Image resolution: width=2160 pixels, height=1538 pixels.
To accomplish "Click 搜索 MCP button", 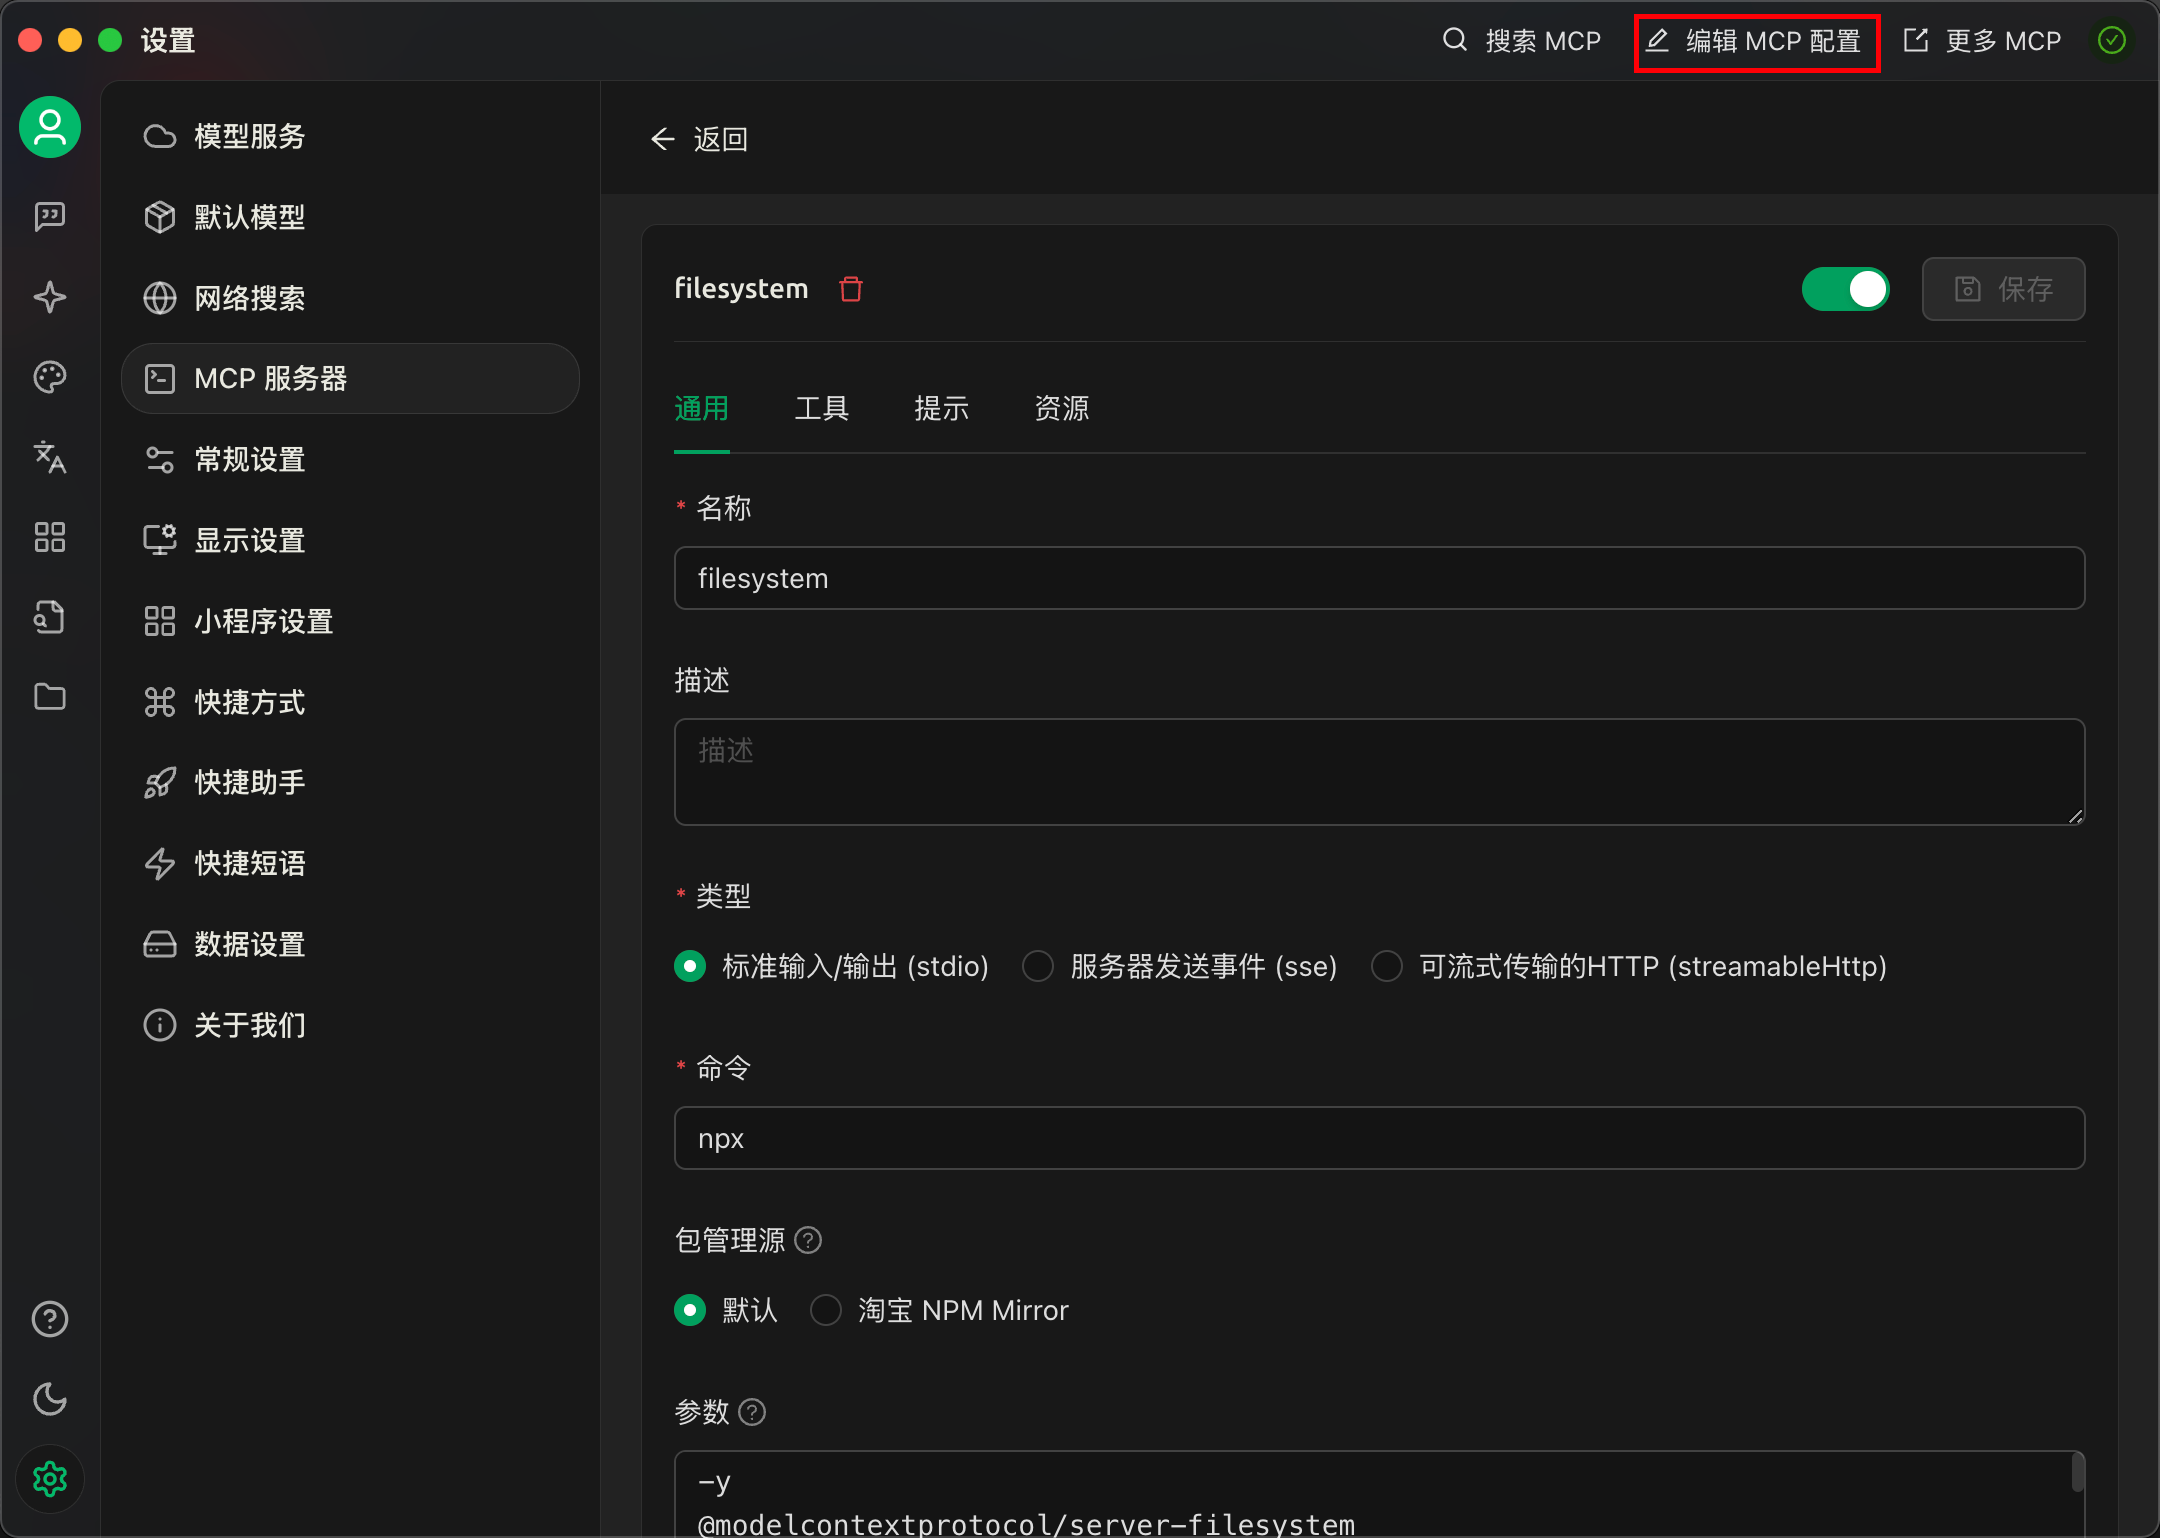I will click(x=1522, y=40).
